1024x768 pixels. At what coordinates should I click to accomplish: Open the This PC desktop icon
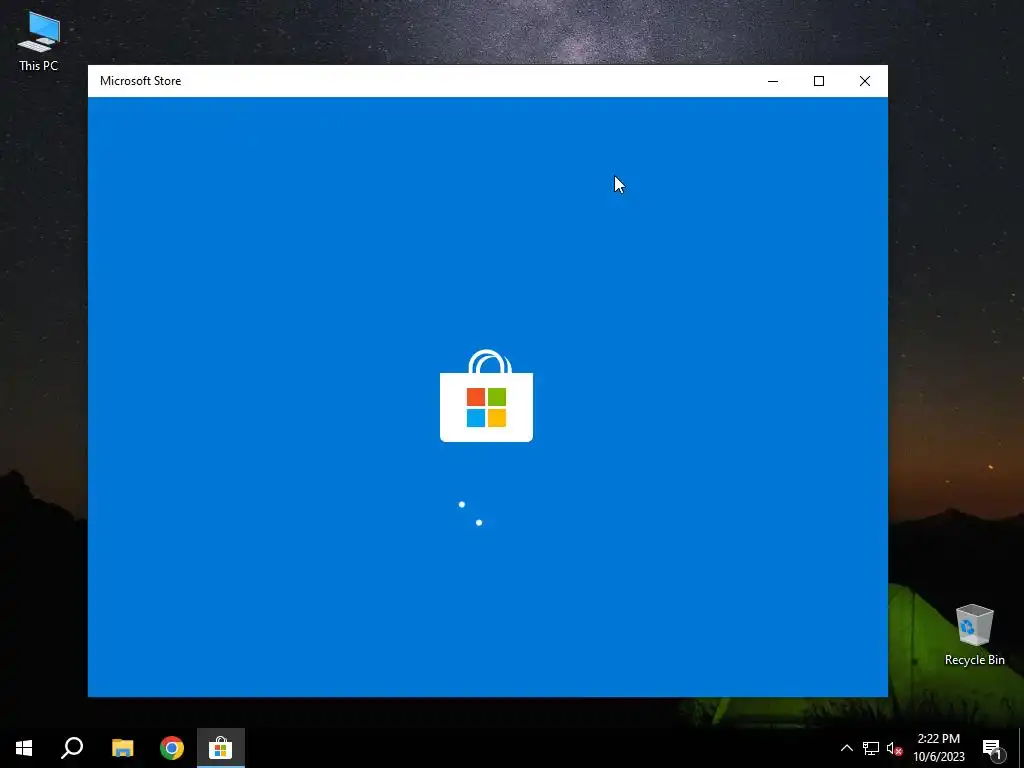pyautogui.click(x=39, y=41)
